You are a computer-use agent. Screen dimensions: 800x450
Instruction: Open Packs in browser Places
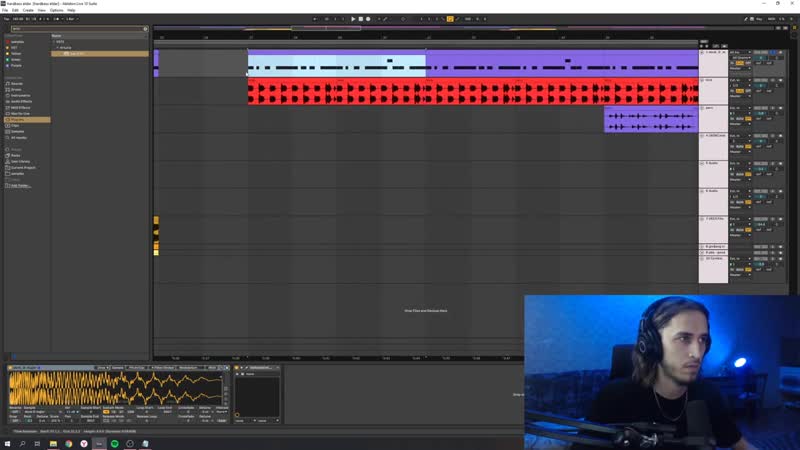[x=15, y=156]
